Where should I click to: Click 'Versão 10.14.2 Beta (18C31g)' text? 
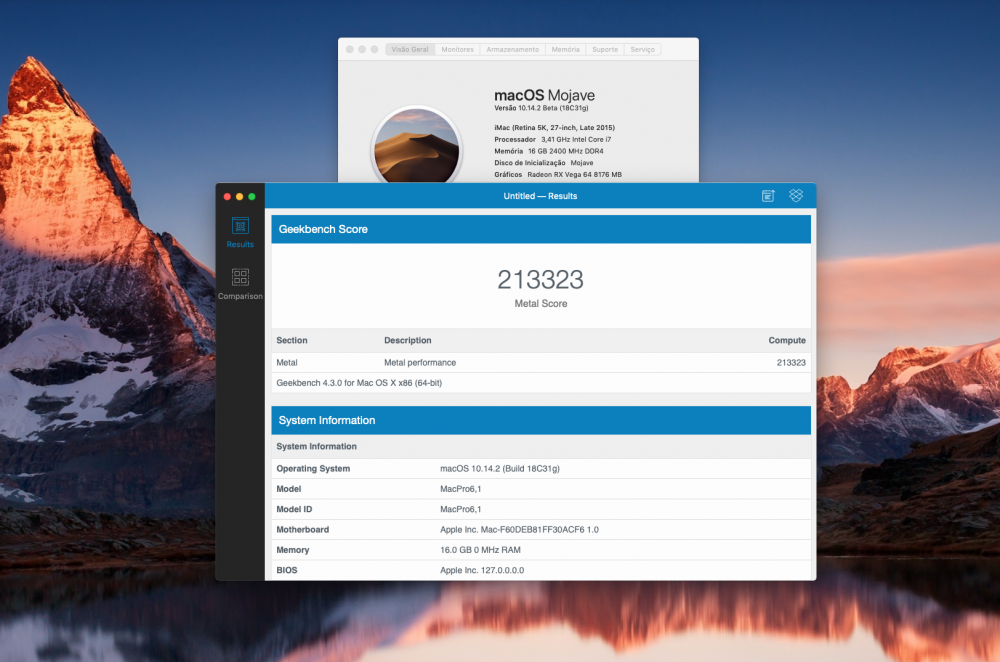coord(541,108)
